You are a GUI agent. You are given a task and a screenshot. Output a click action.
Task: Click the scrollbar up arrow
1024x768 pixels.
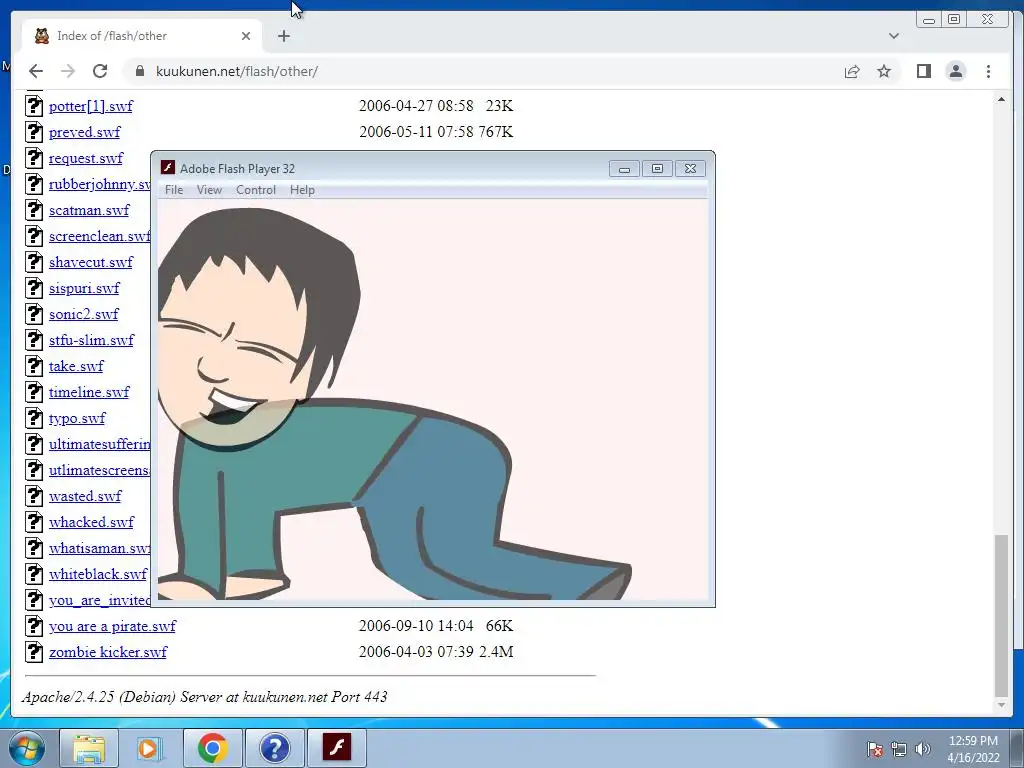tap(1001, 99)
